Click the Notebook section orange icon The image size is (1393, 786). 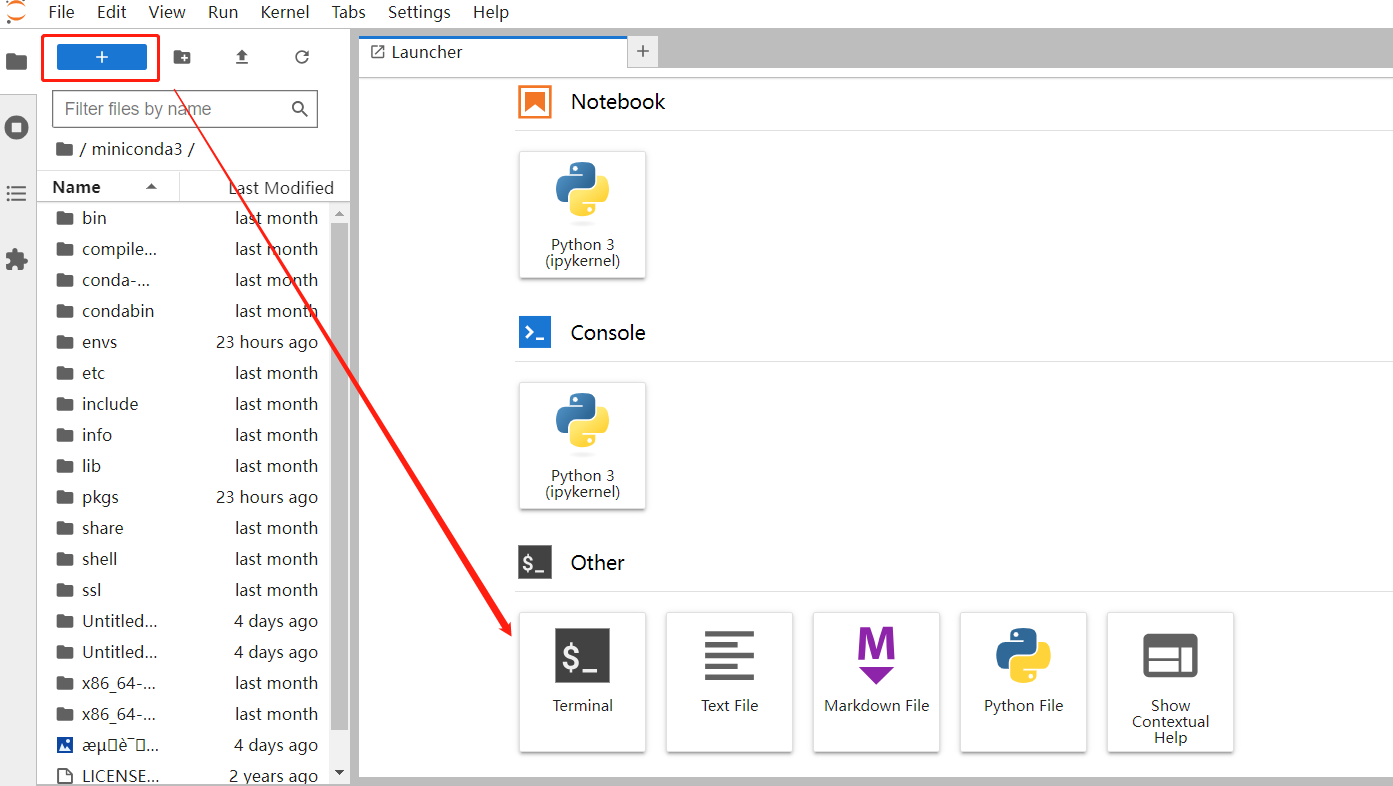pyautogui.click(x=535, y=102)
